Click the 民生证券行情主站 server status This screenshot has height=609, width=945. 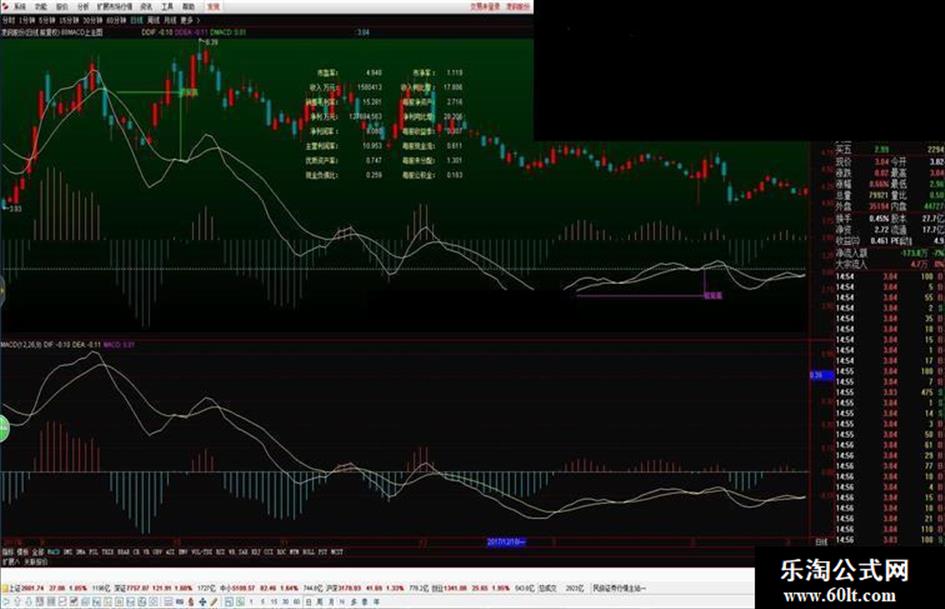[619, 587]
